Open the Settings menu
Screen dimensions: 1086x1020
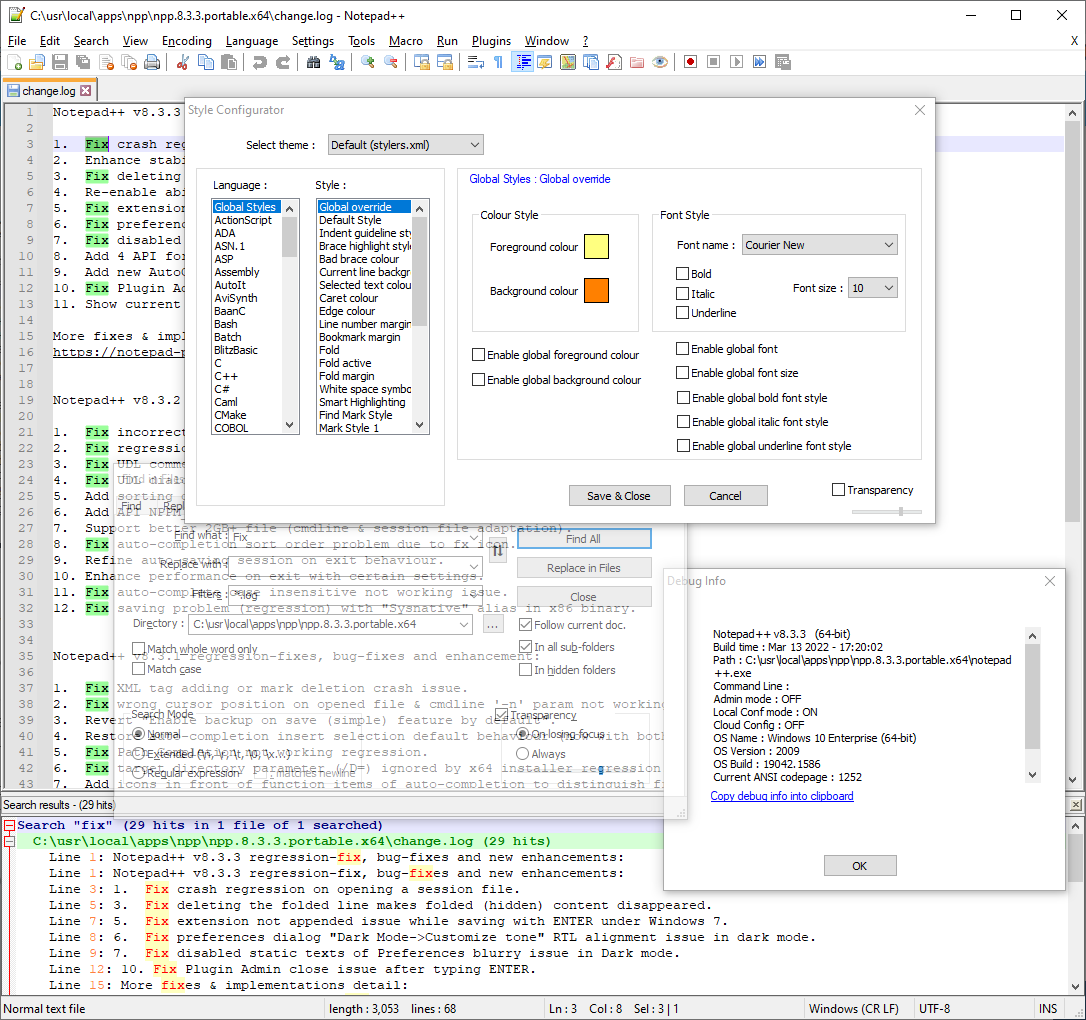312,41
